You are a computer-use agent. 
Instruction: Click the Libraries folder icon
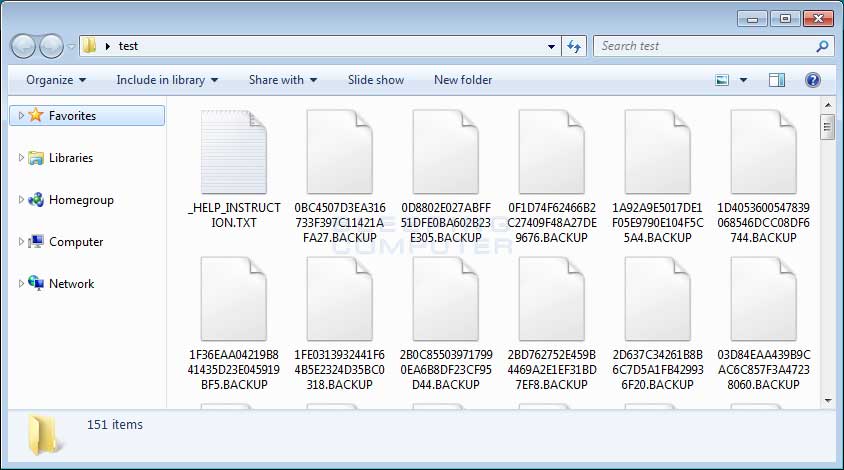pyautogui.click(x=36, y=158)
